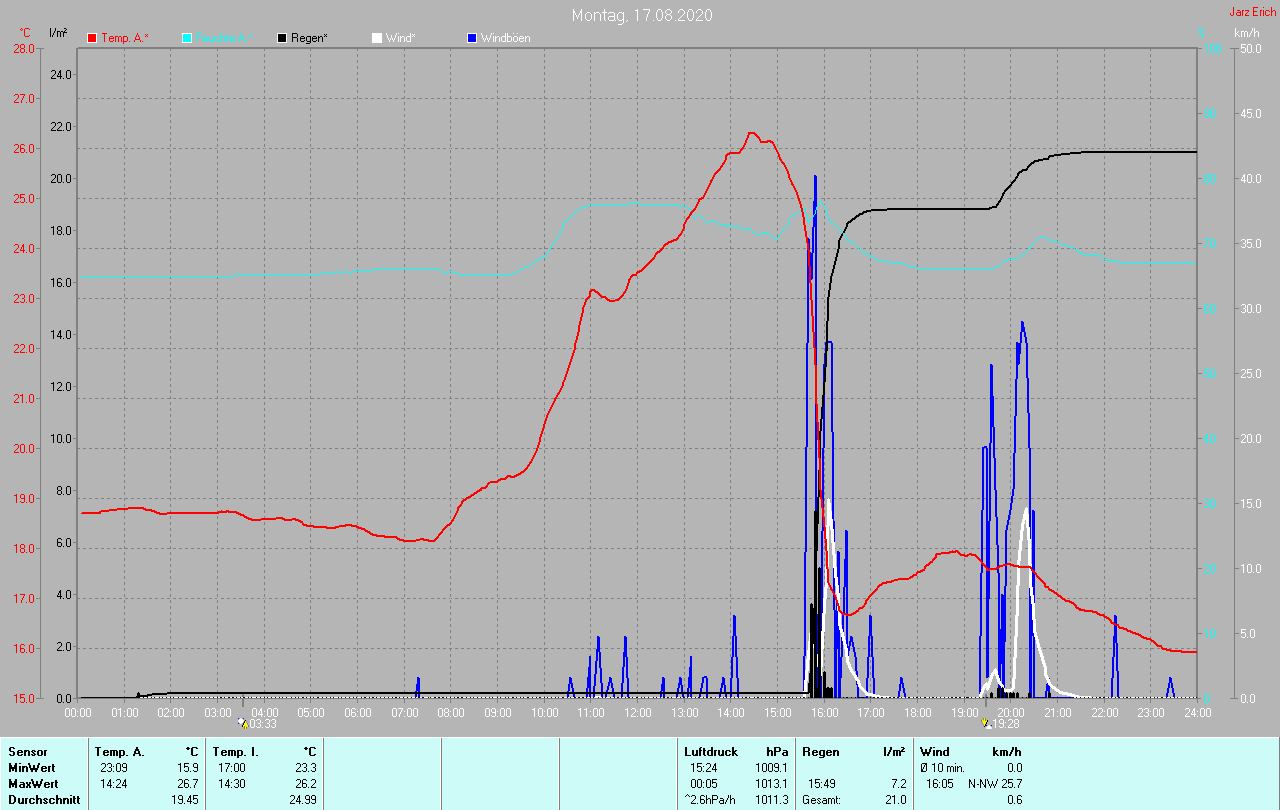Click the '24:00' time axis label
This screenshot has width=1280, height=810.
click(1198, 712)
